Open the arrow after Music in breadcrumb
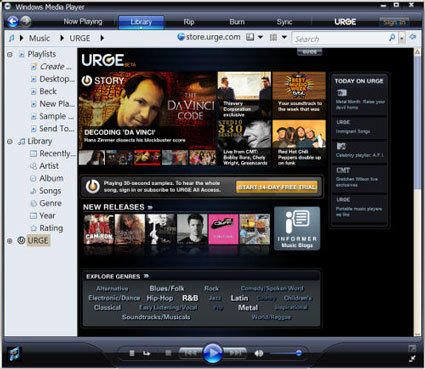425x369 pixels. [x=62, y=38]
